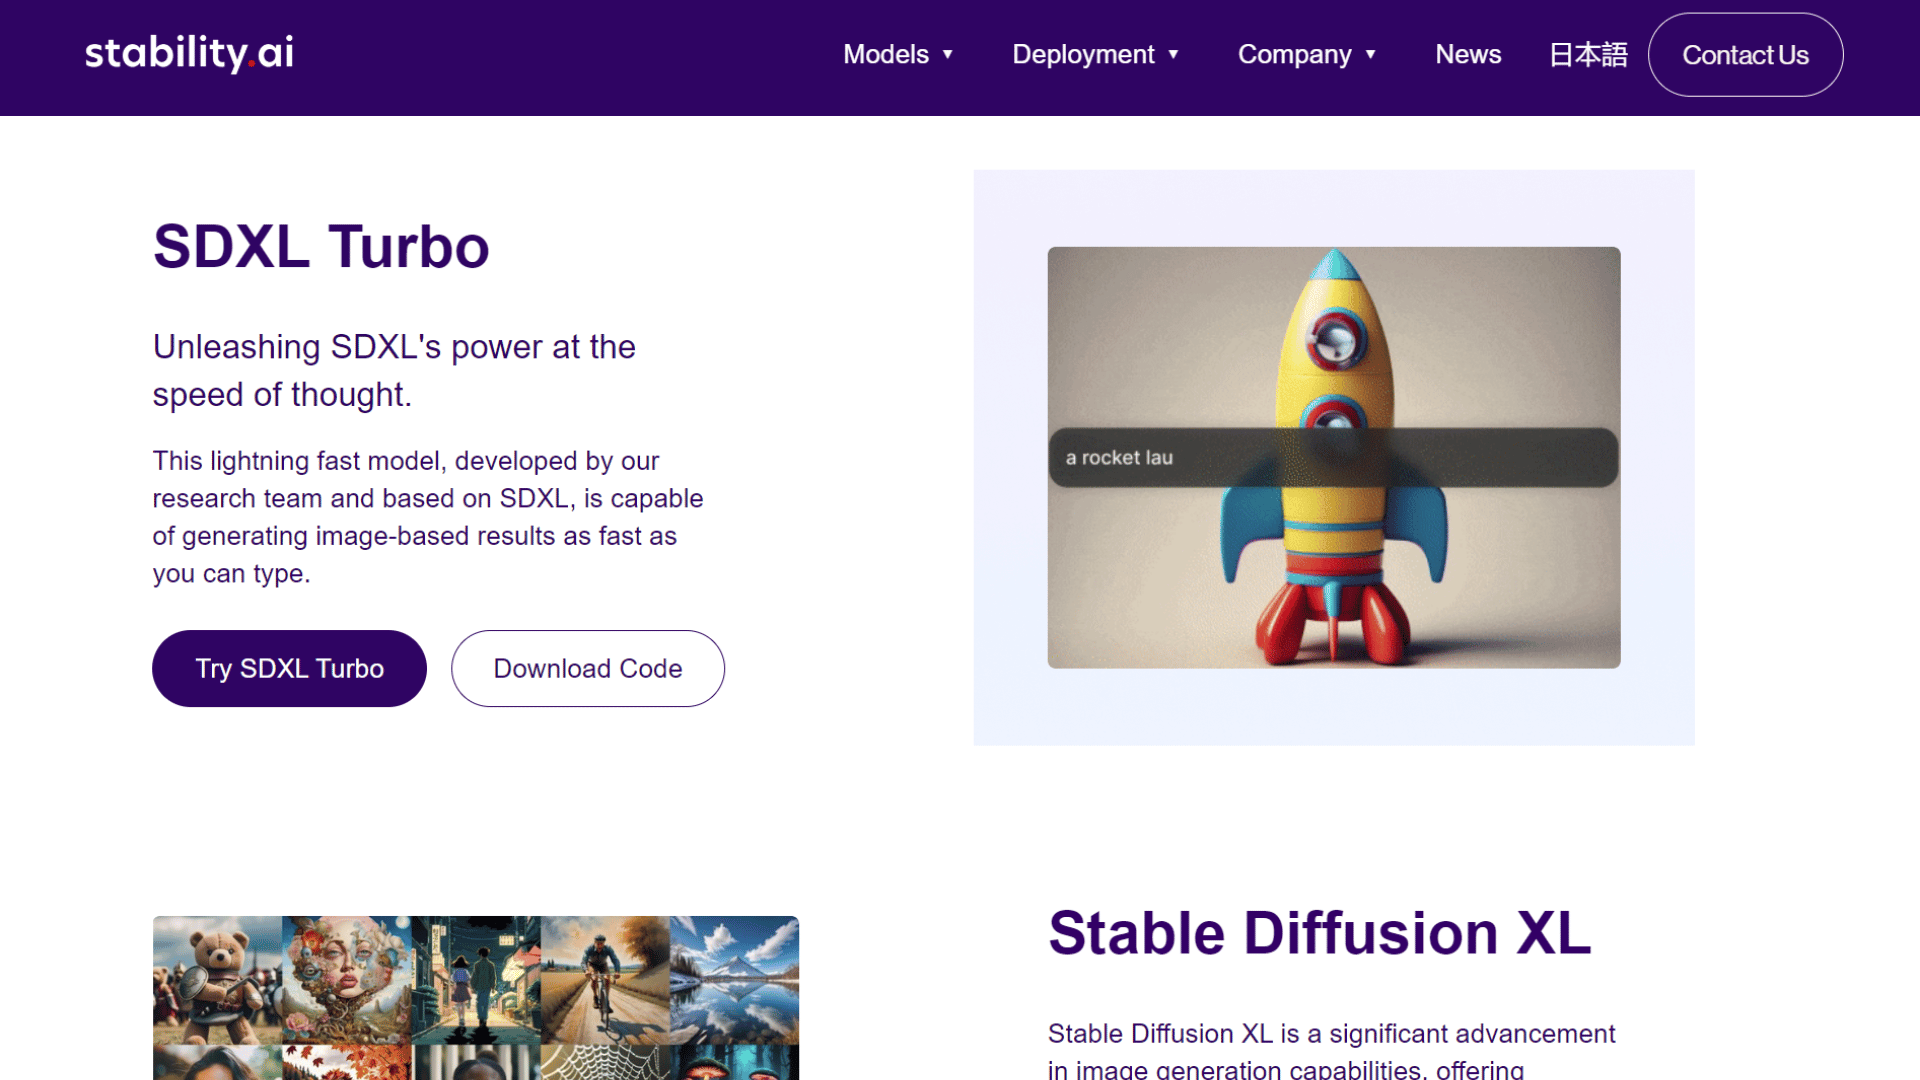
Task: Open the Models menu
Action: (x=886, y=55)
